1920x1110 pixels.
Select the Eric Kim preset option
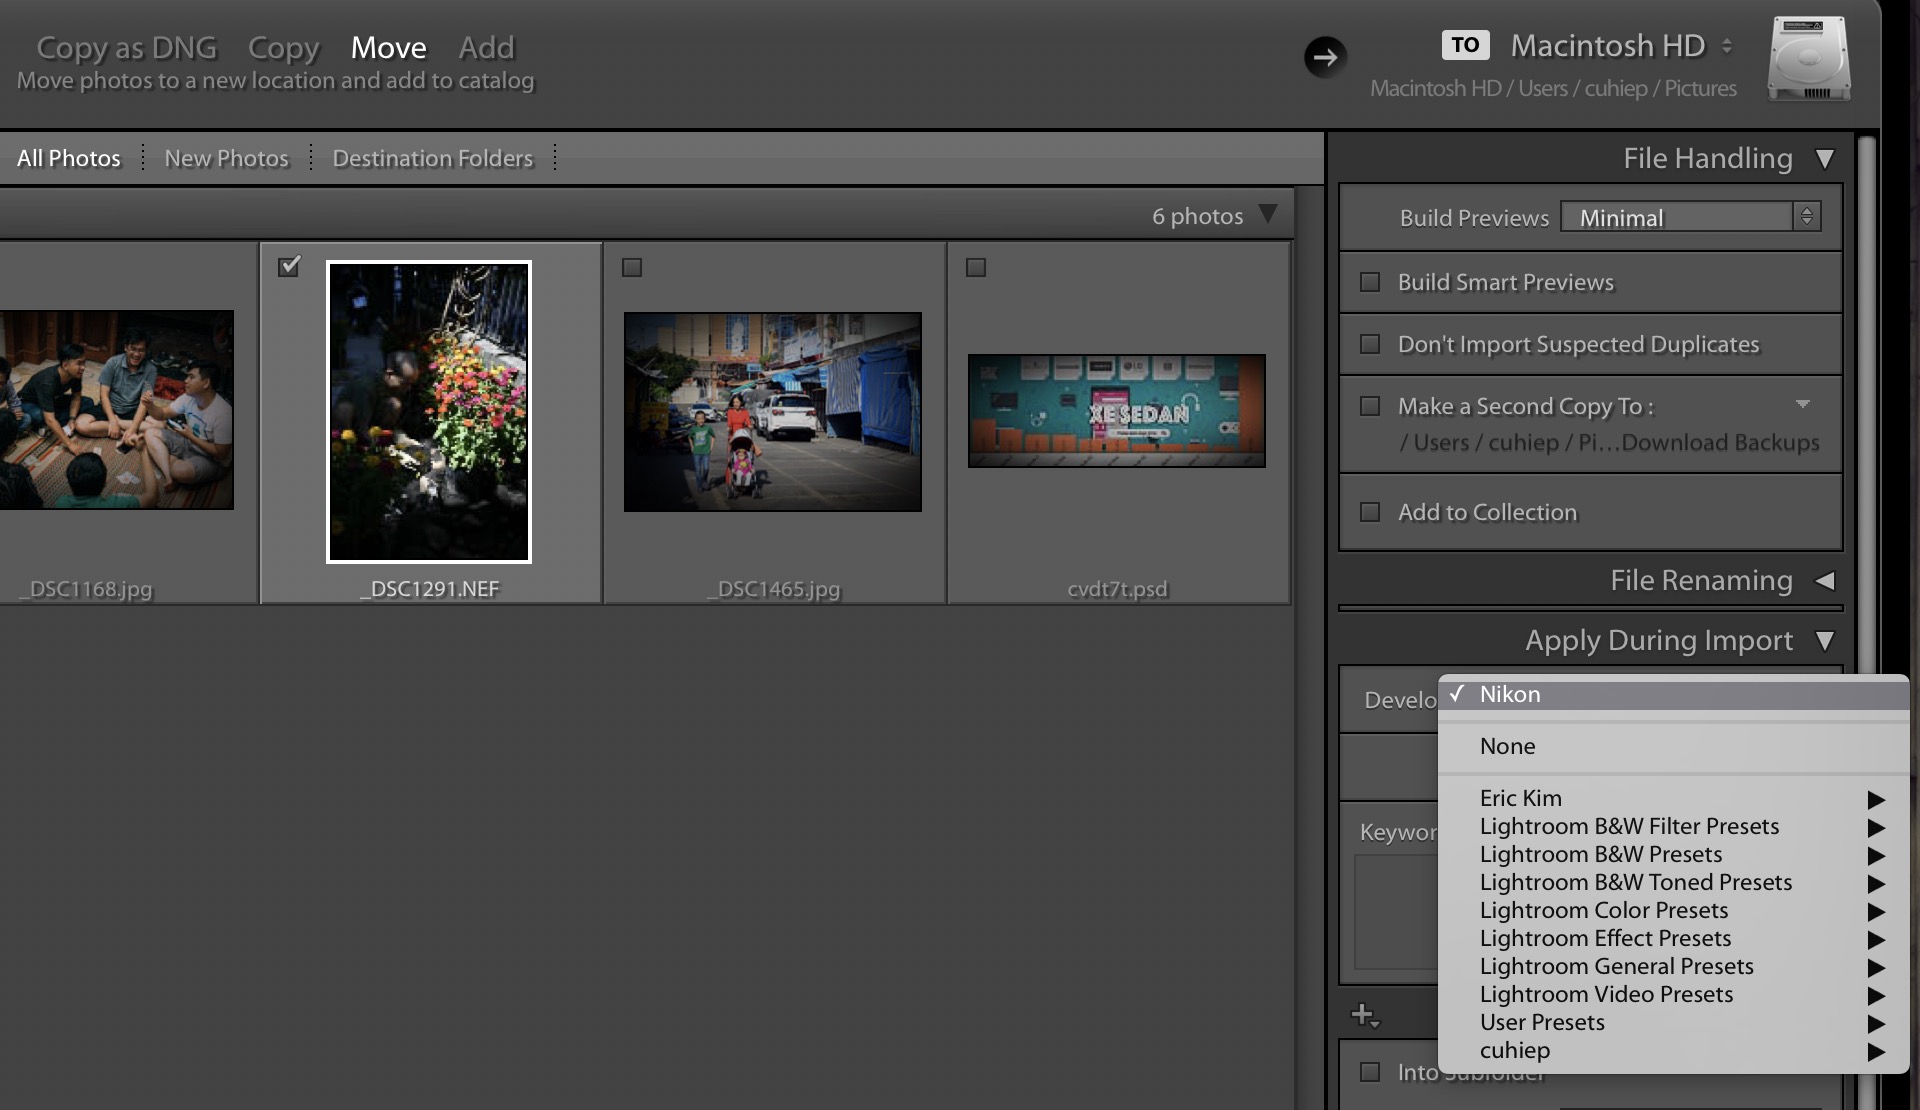1521,797
